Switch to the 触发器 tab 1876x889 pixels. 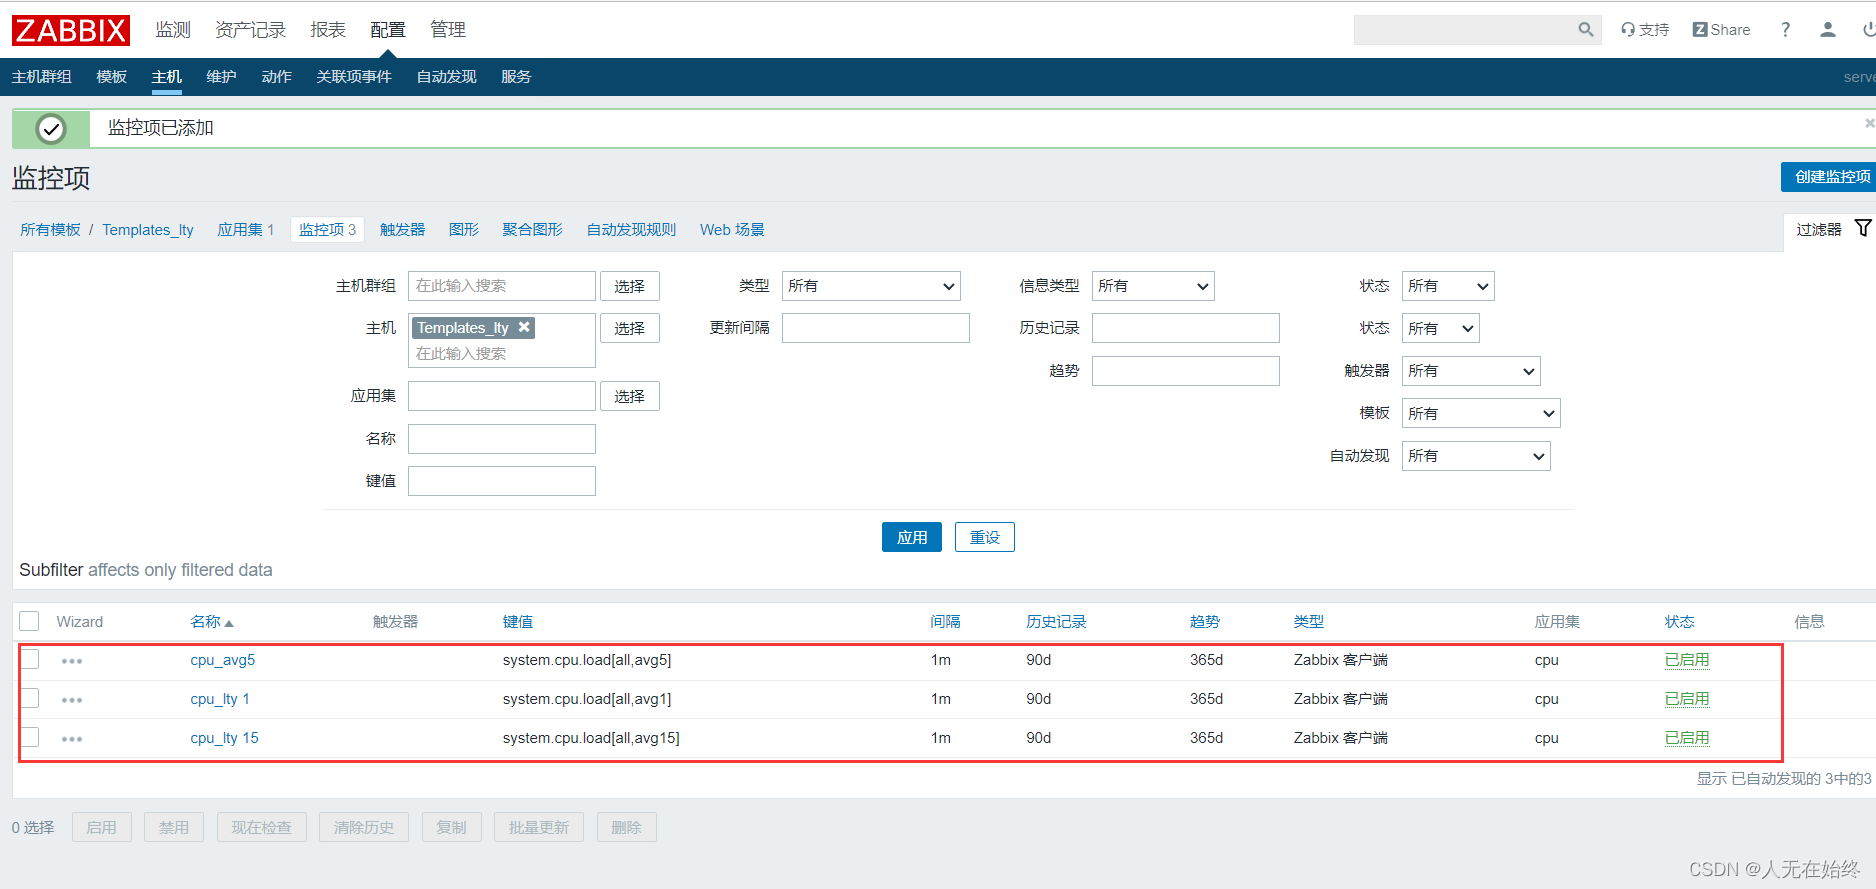(402, 230)
